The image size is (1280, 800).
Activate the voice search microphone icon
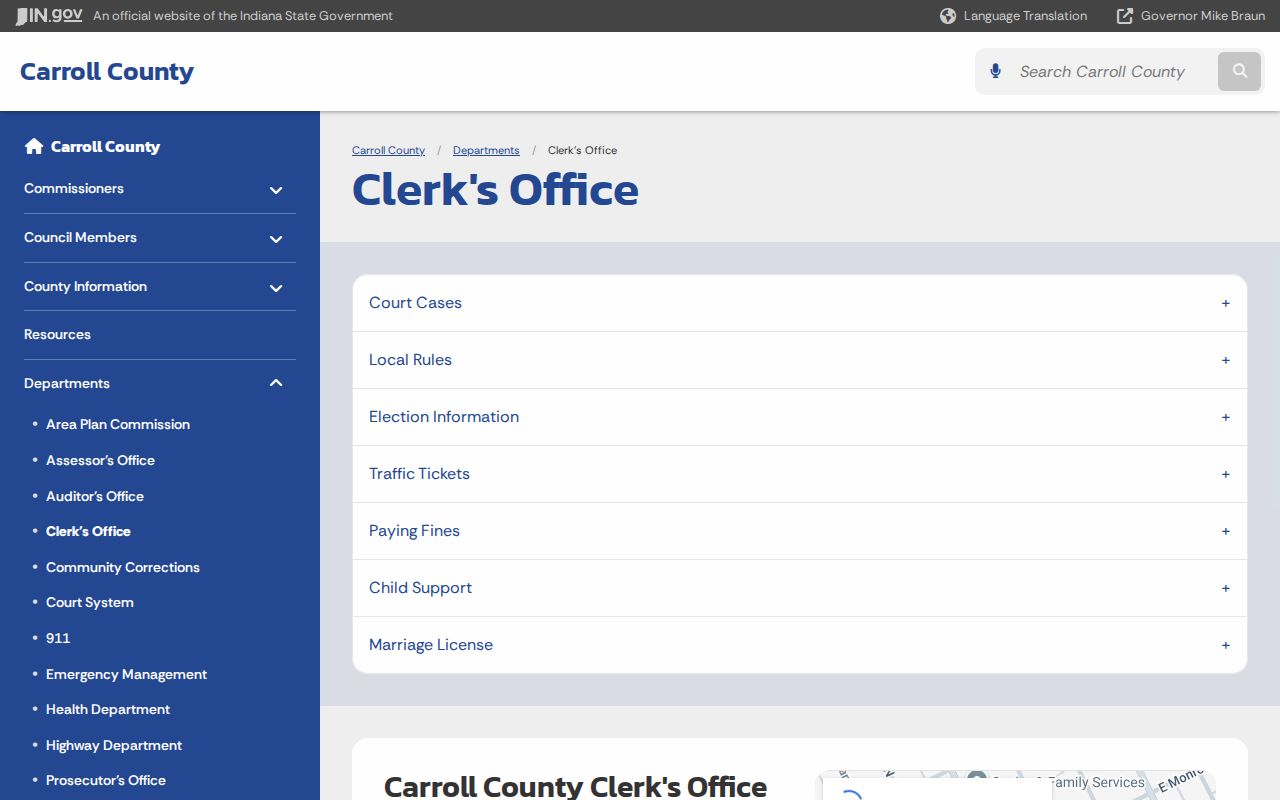coord(995,71)
